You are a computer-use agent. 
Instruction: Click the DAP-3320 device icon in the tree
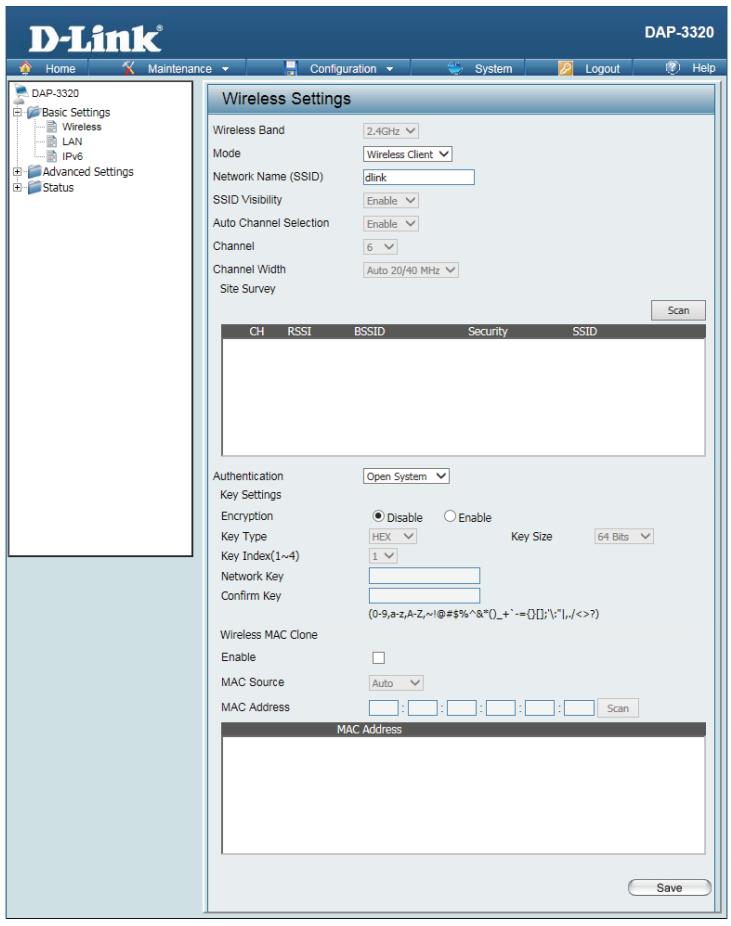coord(21,93)
